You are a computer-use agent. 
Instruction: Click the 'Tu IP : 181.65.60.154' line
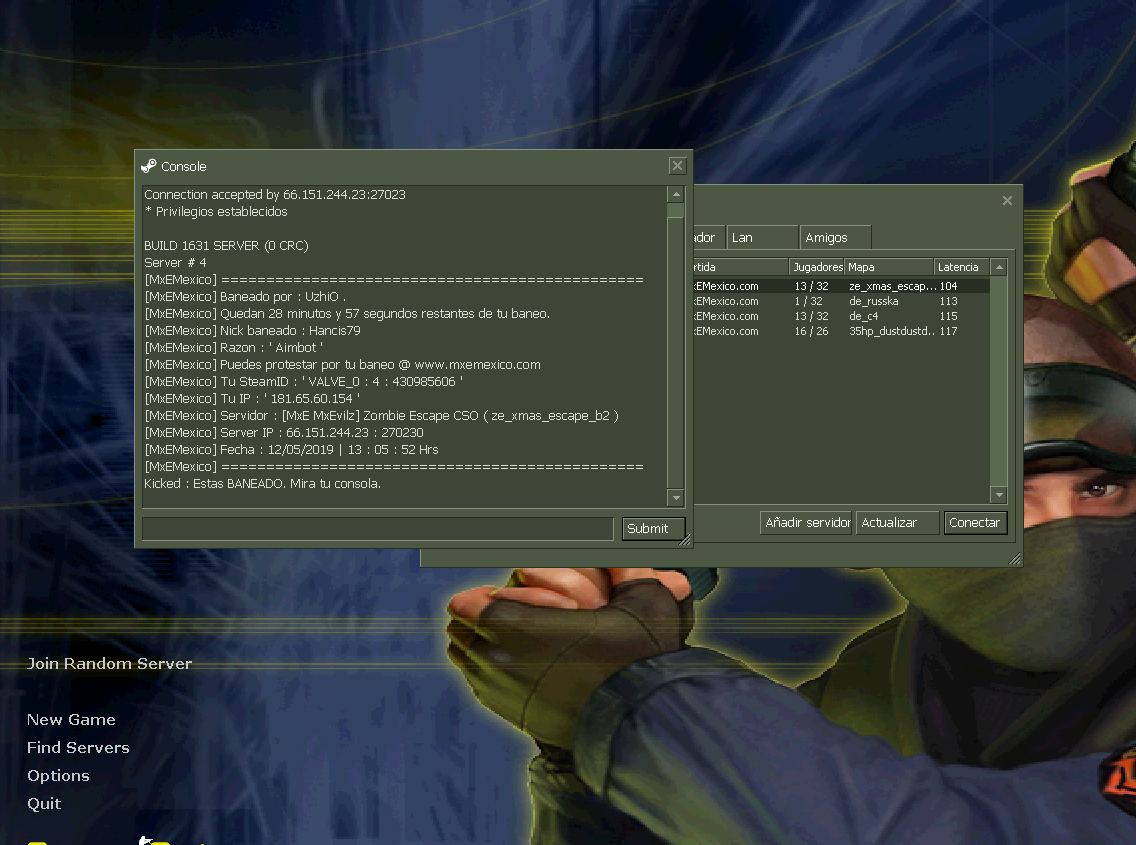[x=252, y=399]
